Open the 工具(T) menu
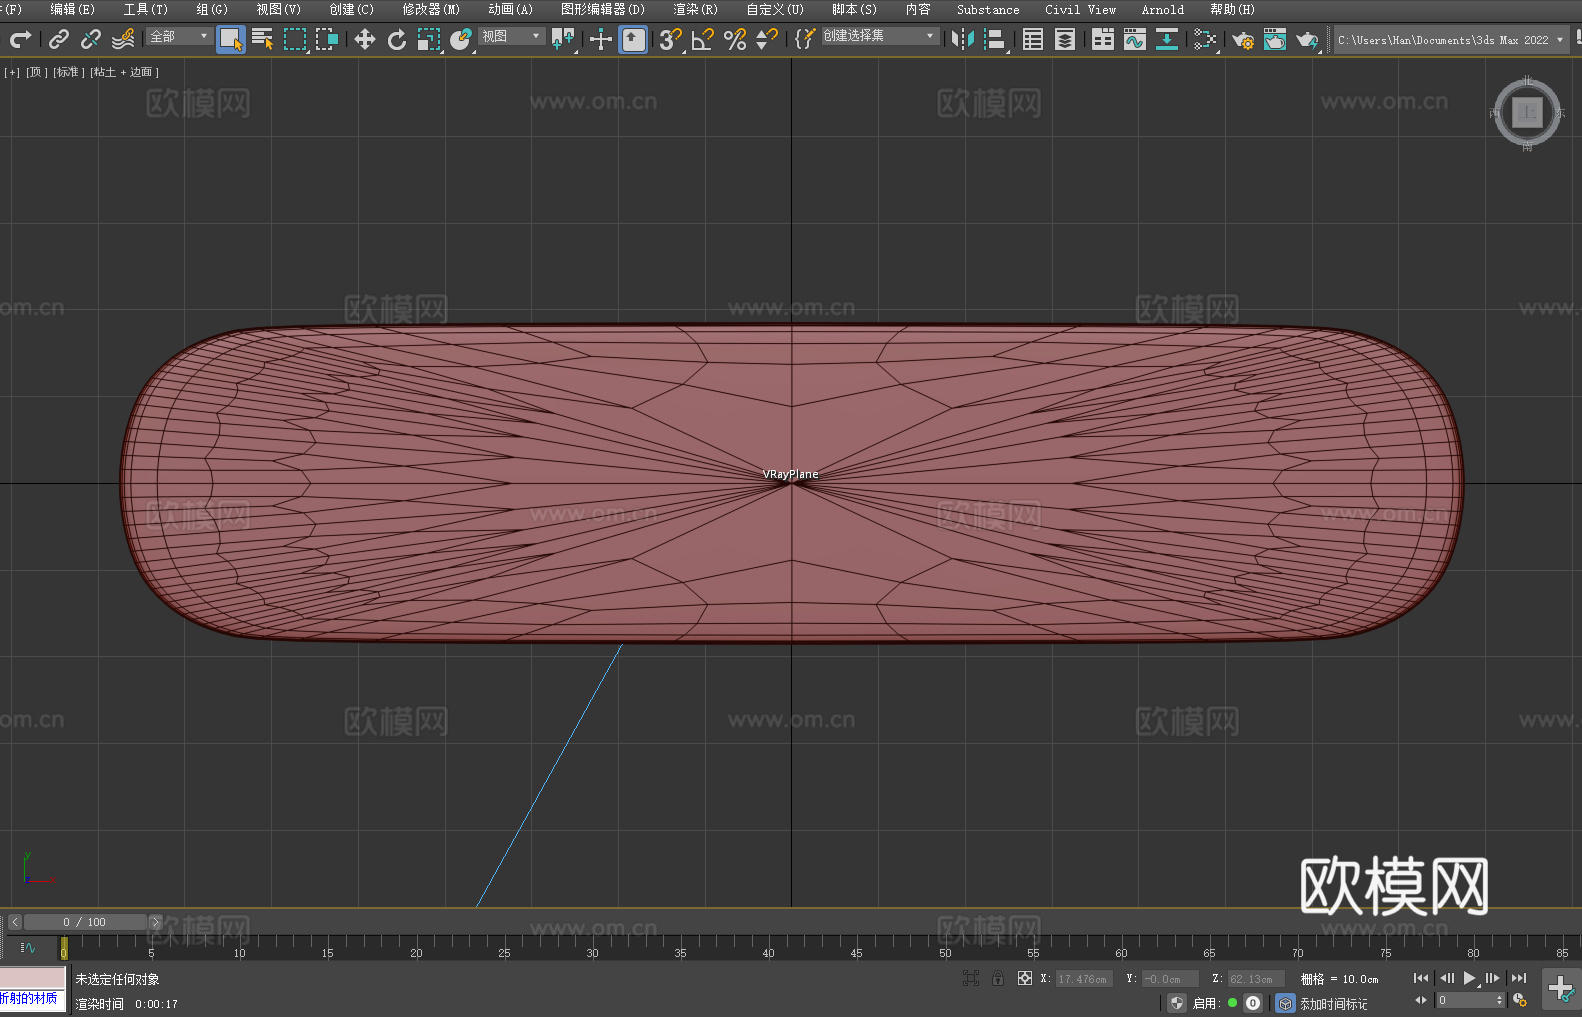 tap(146, 9)
